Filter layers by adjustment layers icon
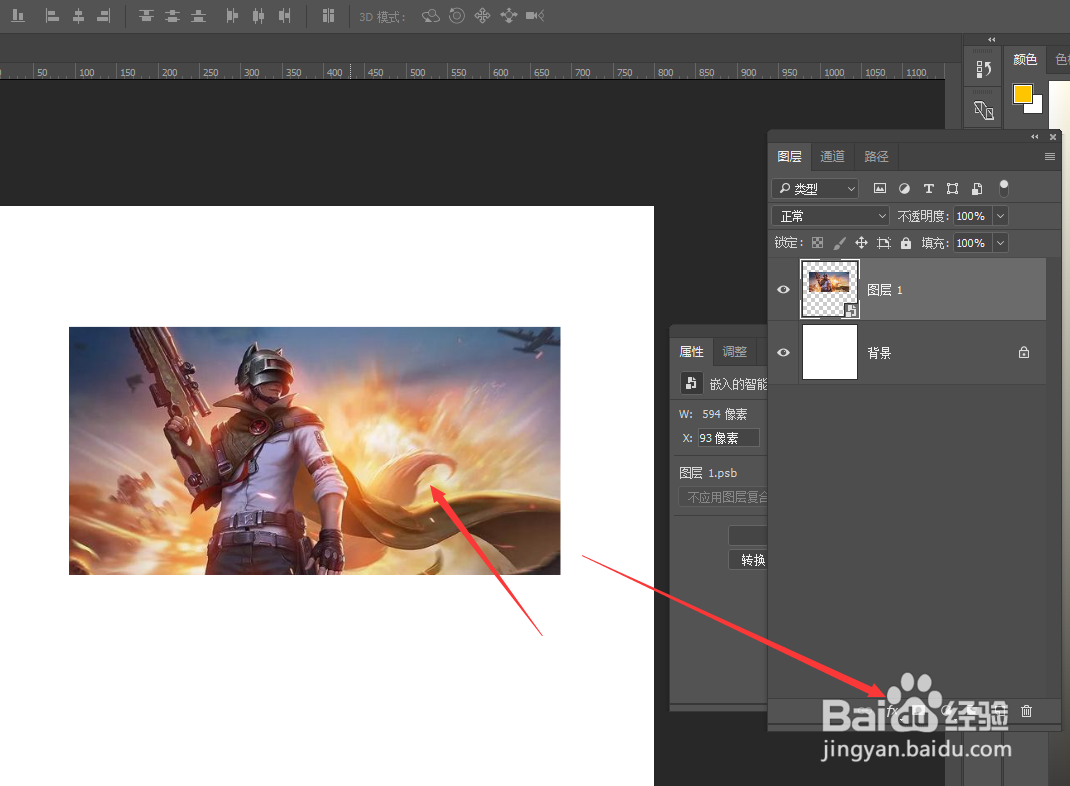The image size is (1070, 786). [x=904, y=188]
